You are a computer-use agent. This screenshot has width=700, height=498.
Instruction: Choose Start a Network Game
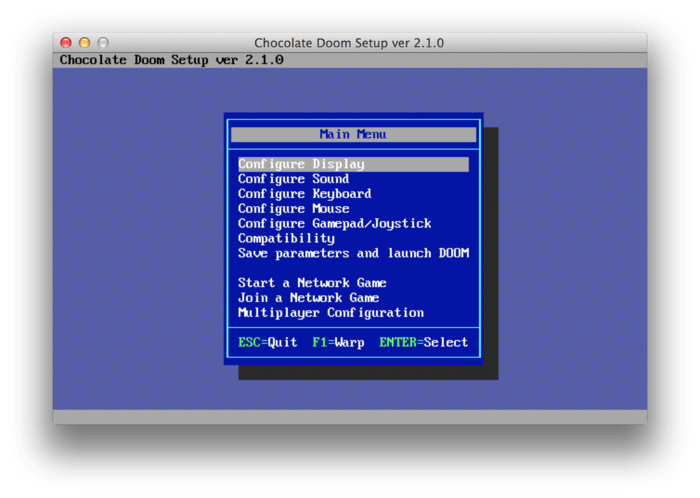click(312, 283)
